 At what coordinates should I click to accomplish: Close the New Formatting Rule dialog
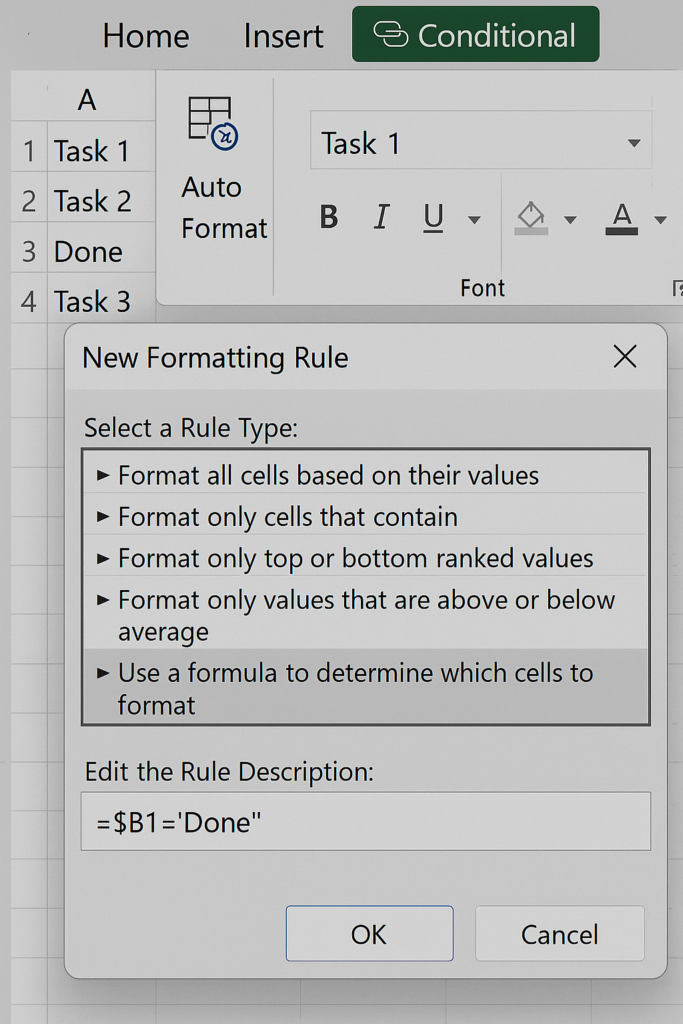pyautogui.click(x=625, y=357)
